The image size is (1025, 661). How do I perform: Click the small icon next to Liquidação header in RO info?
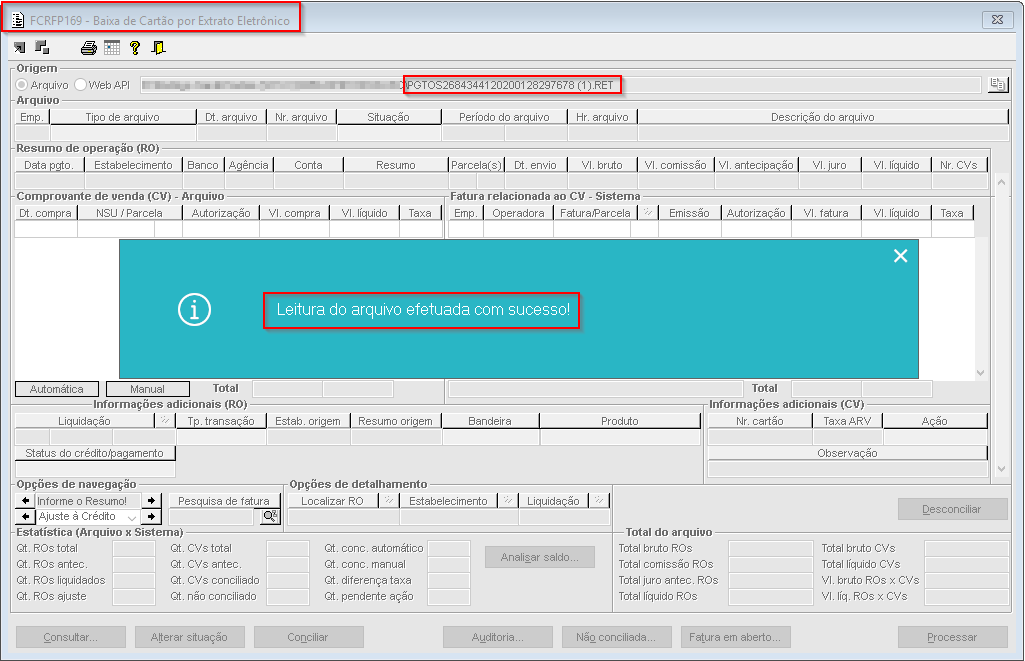(x=165, y=420)
